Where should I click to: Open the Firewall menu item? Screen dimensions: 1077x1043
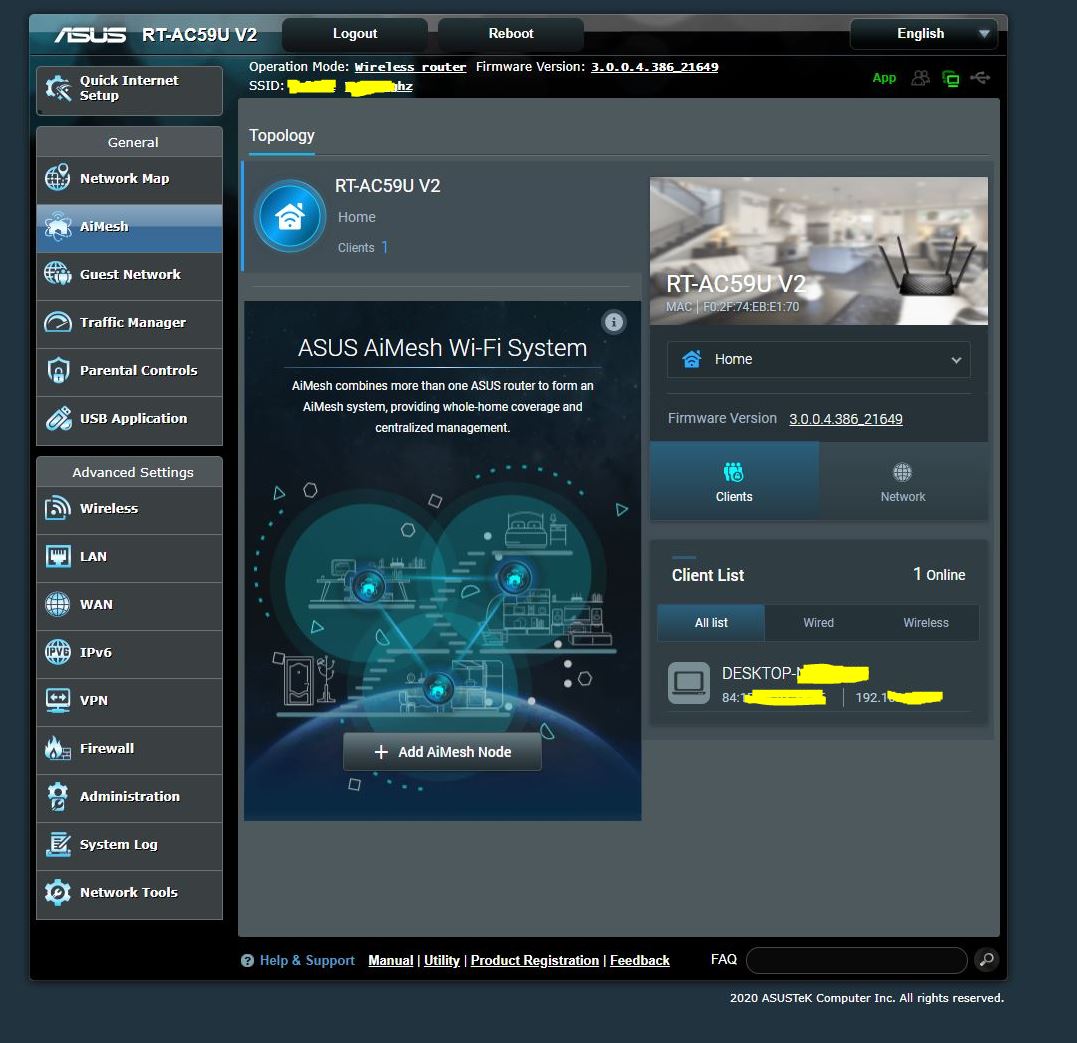tap(129, 749)
